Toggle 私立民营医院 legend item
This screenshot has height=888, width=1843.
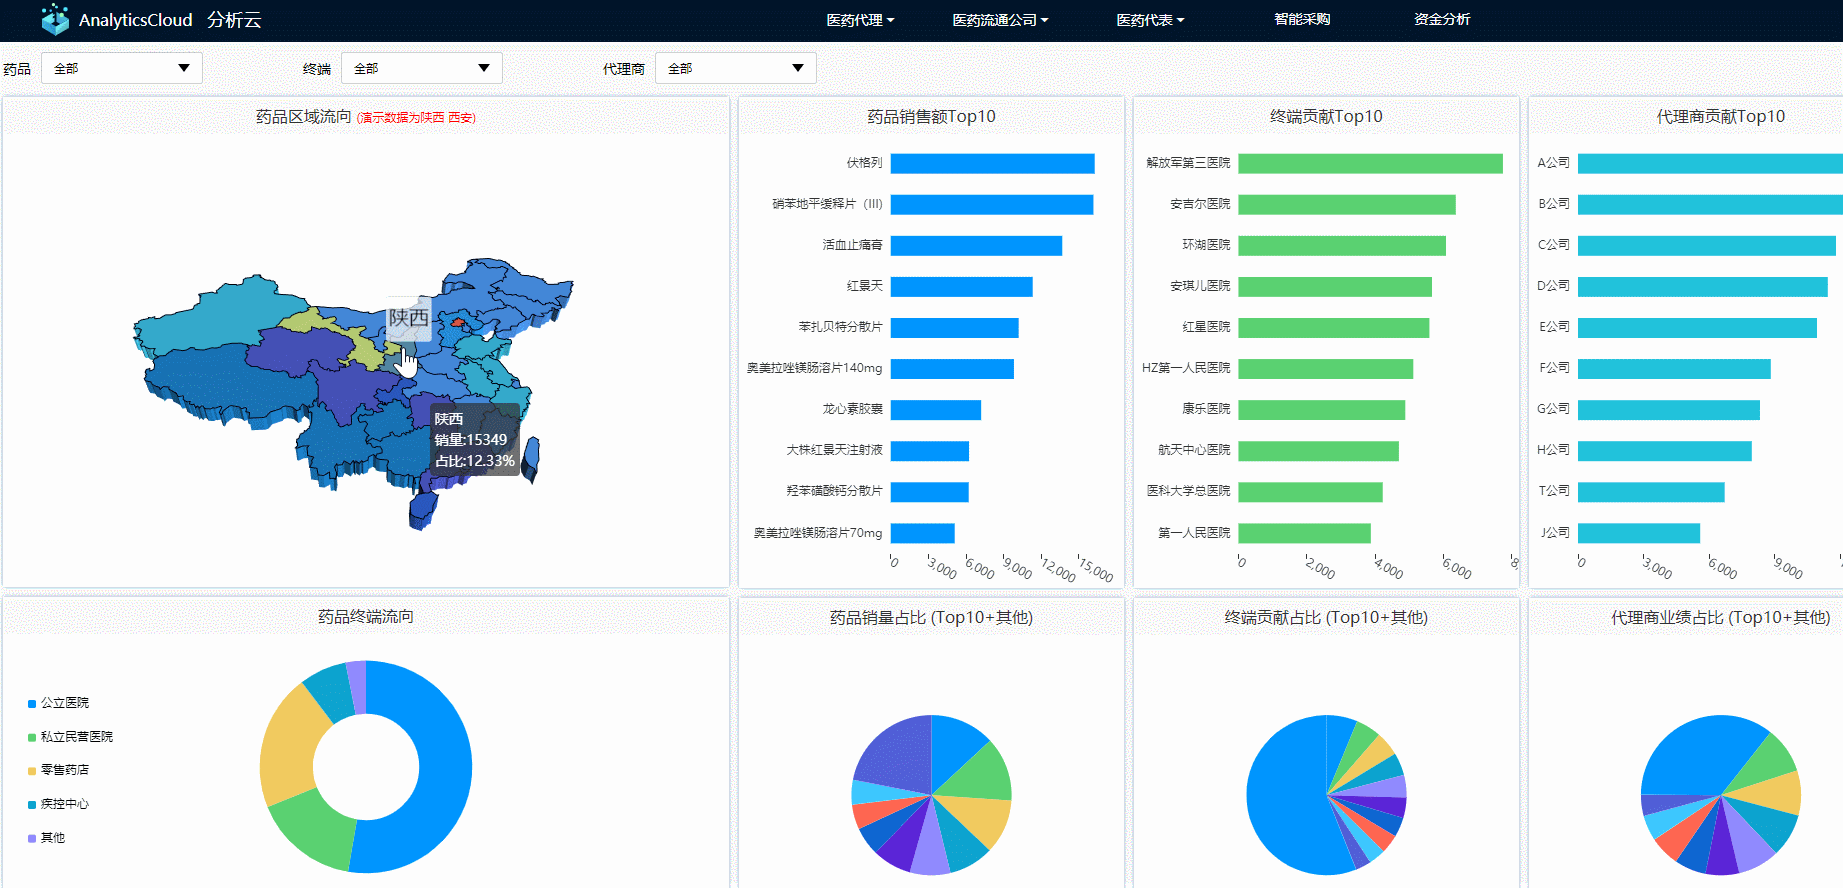(71, 737)
